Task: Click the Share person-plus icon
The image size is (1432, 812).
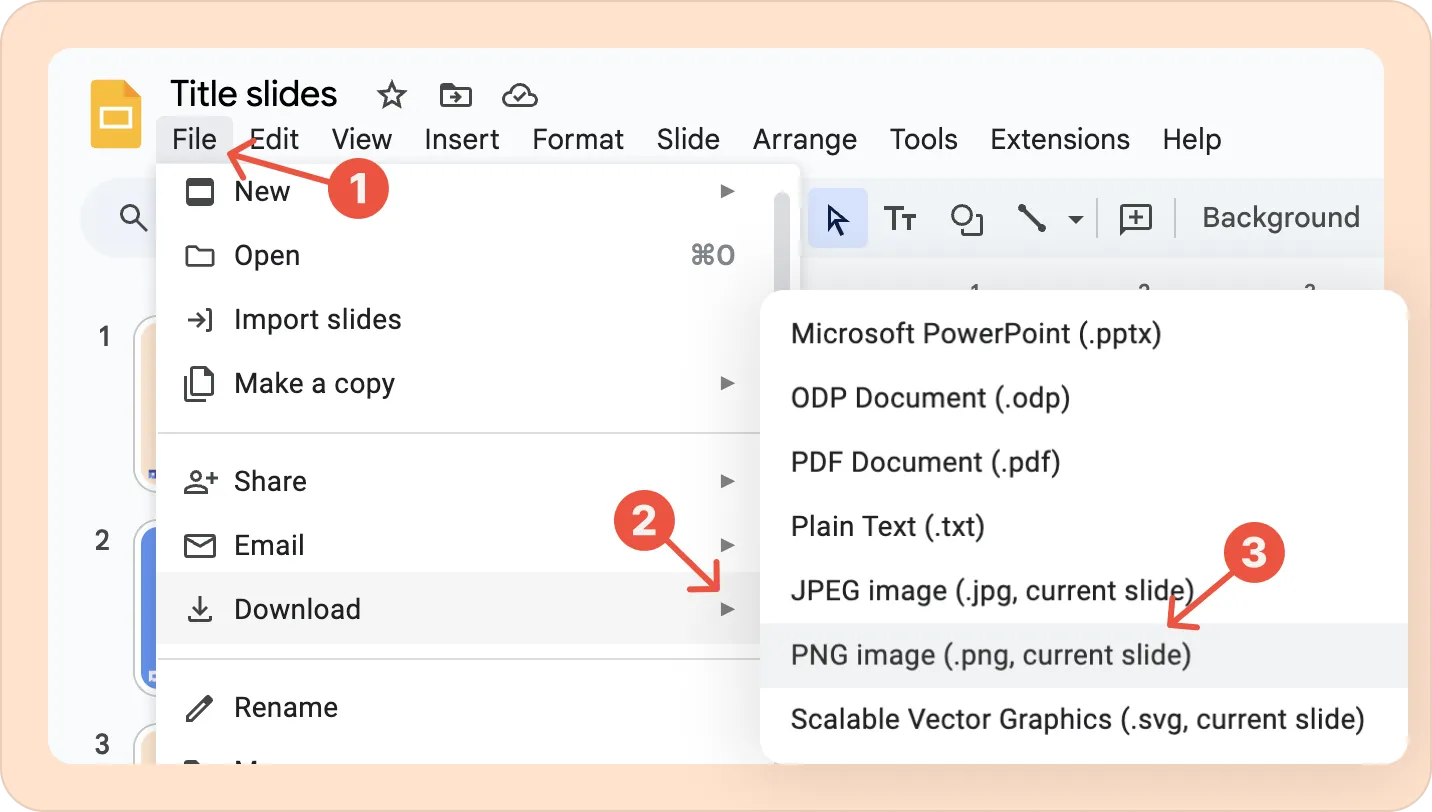Action: coord(201,482)
